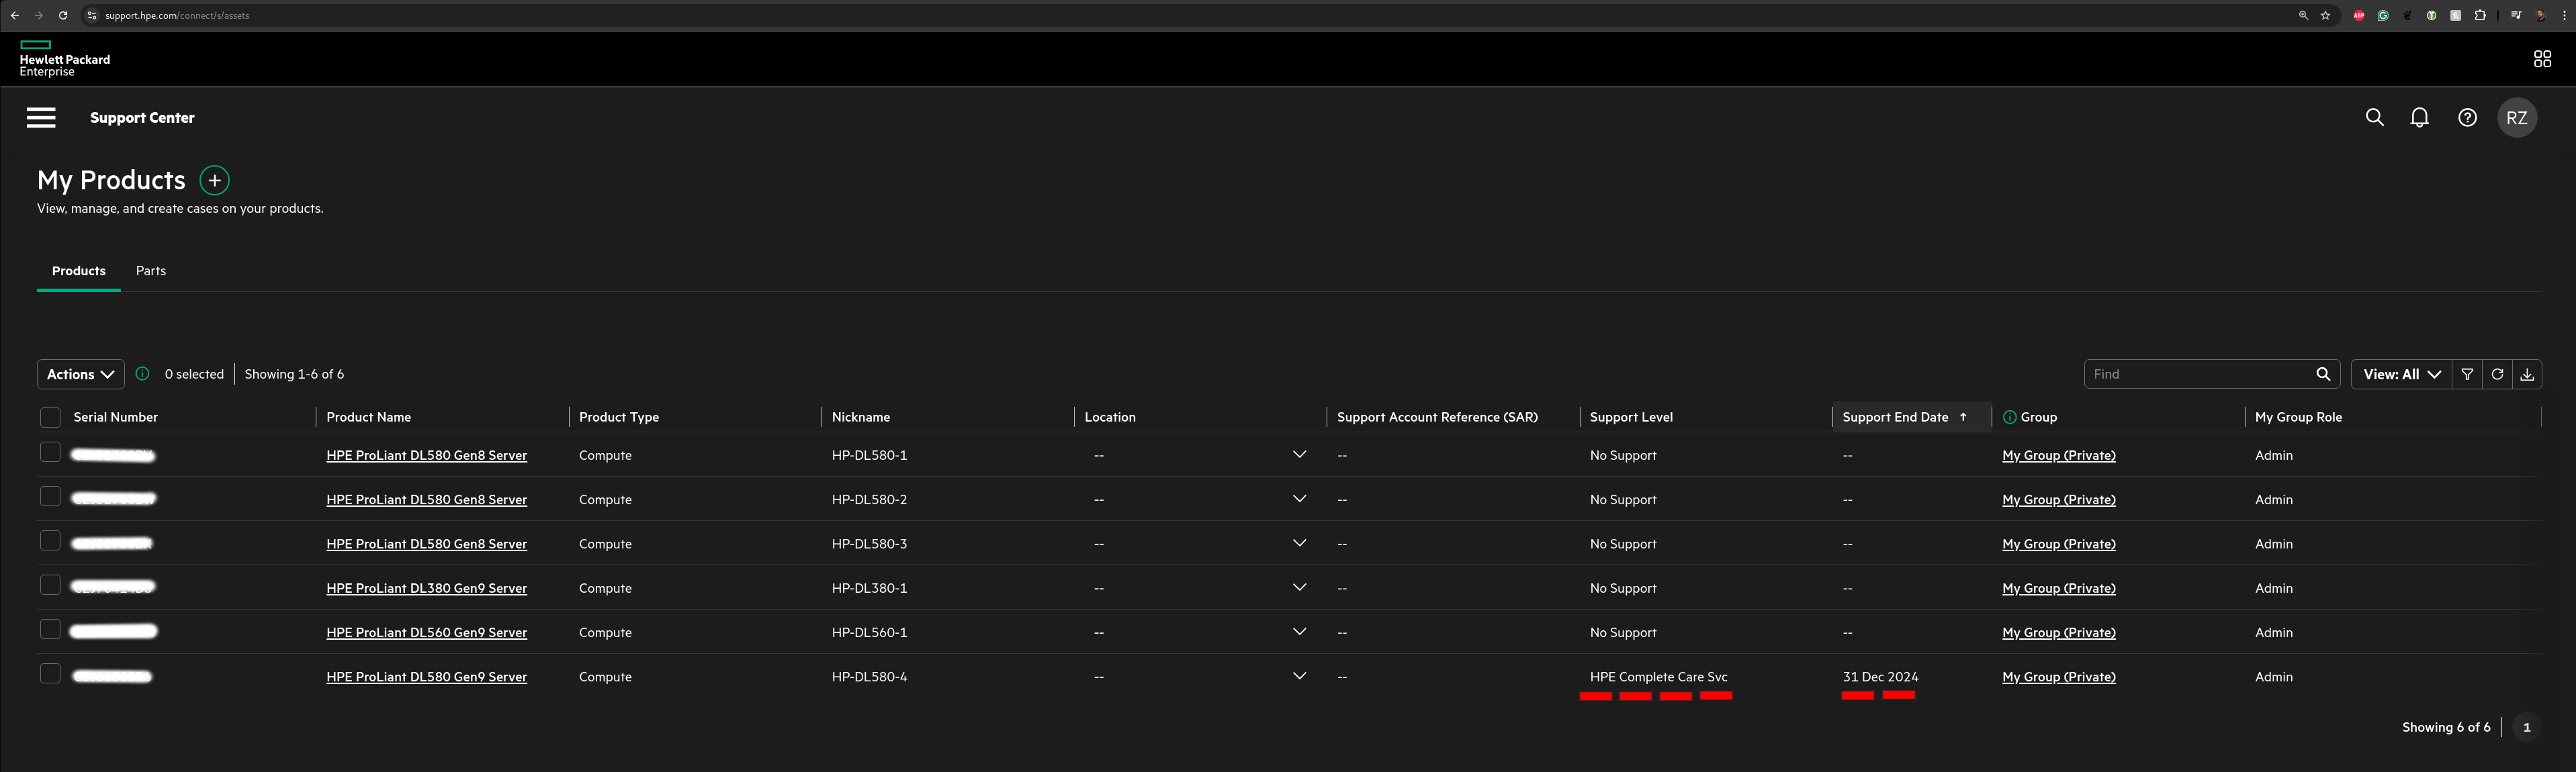Click the Group column info icon
Image resolution: width=2576 pixels, height=772 pixels.
2009,417
